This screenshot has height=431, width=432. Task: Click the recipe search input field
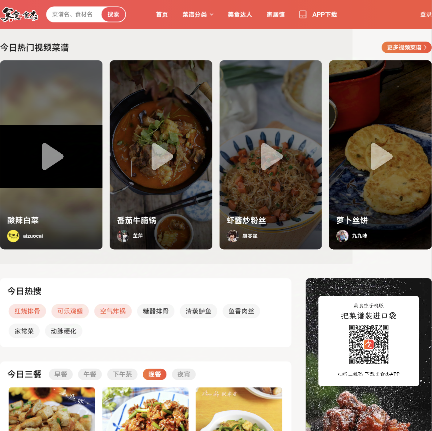[75, 14]
